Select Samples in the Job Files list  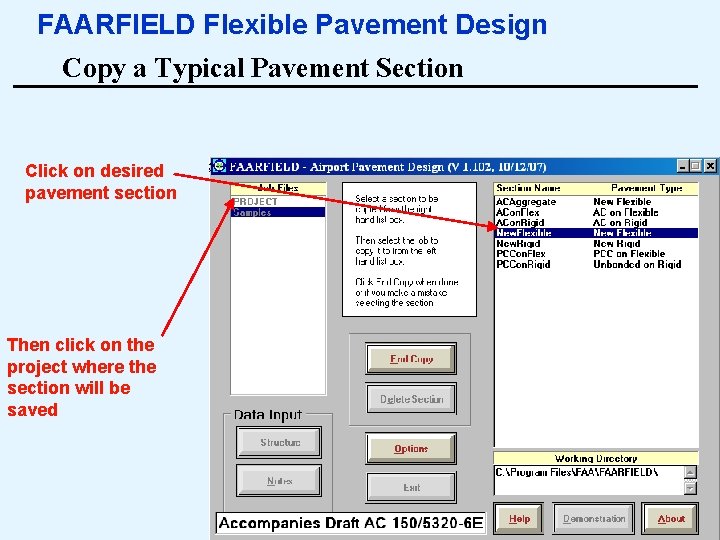(x=278, y=212)
